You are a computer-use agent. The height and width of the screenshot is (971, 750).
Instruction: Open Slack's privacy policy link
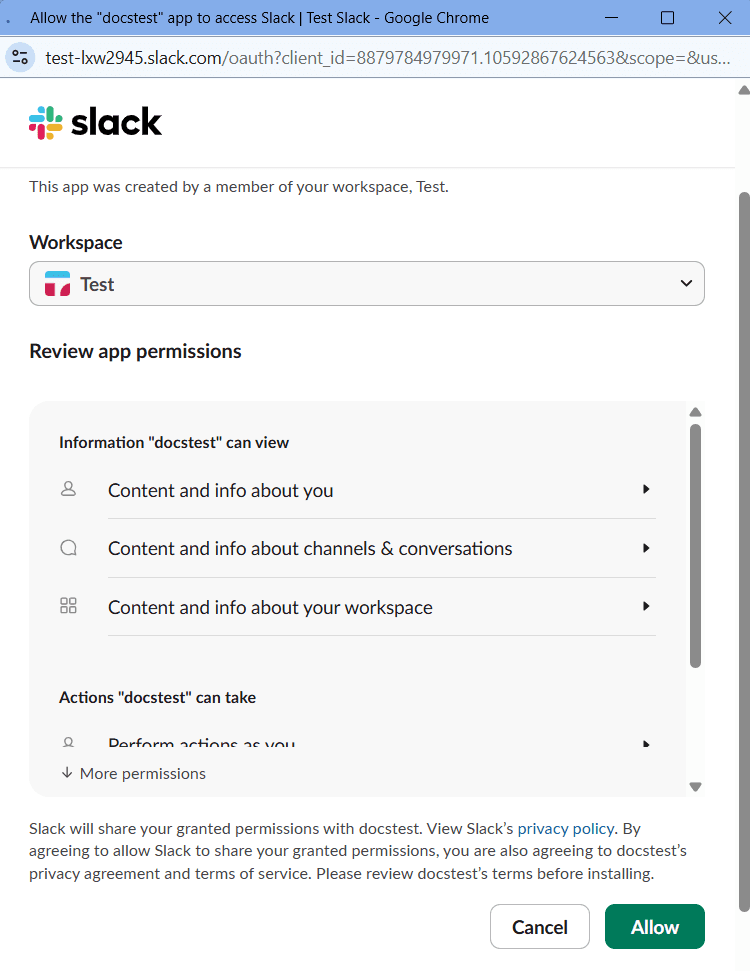point(565,829)
